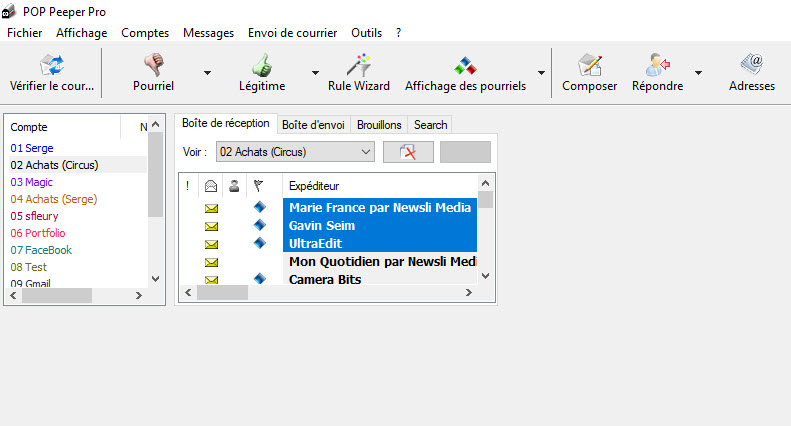The height and width of the screenshot is (426, 791).
Task: Open the ? help menu
Action: click(x=399, y=33)
